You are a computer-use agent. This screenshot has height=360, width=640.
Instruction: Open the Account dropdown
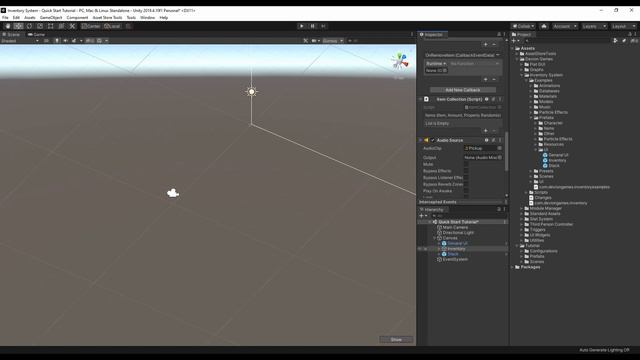point(565,26)
